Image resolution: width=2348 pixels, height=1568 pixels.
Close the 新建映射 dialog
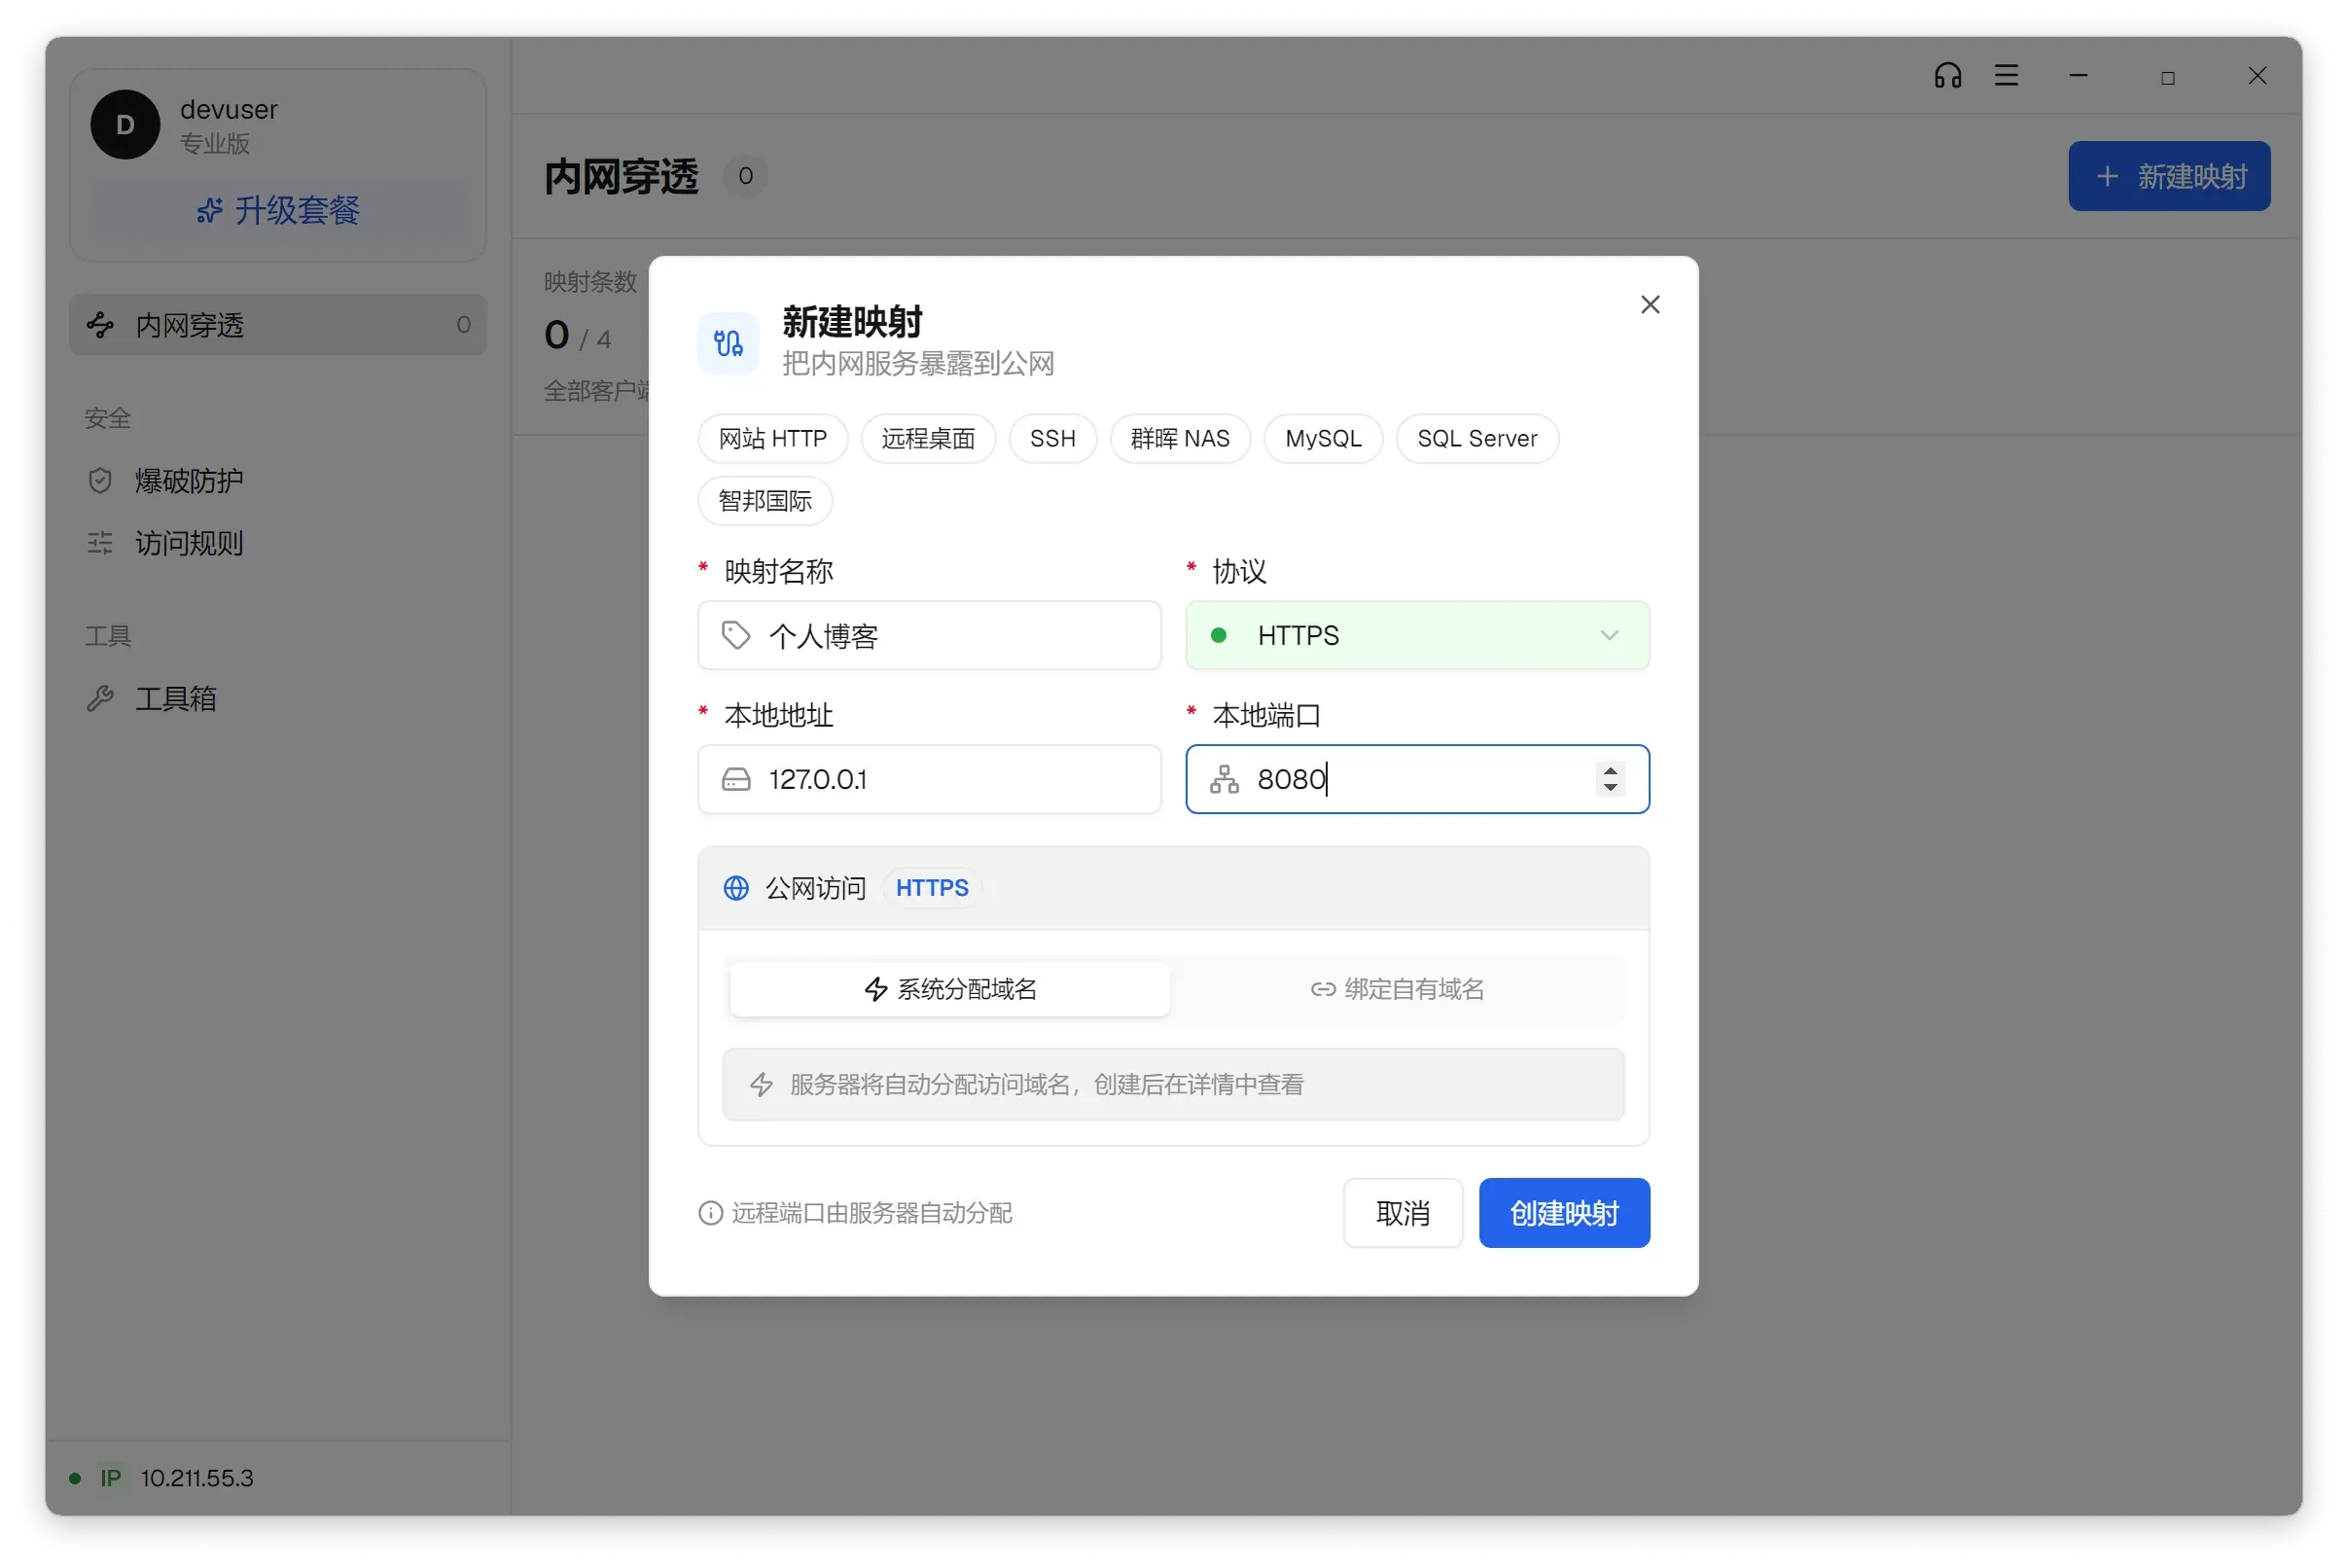(x=1650, y=304)
